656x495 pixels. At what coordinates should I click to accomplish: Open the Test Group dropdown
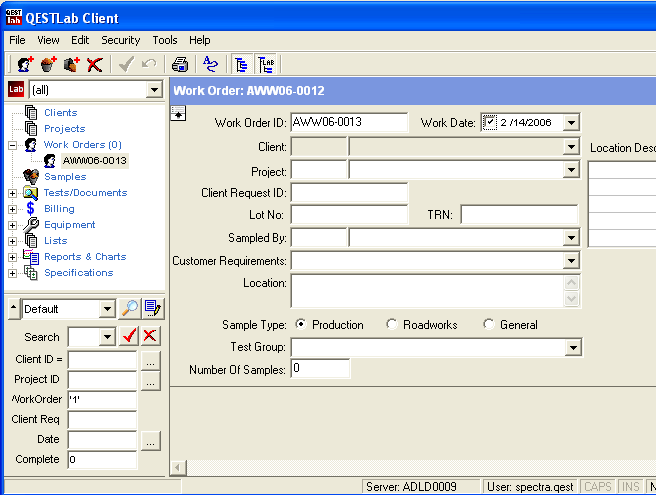click(x=571, y=348)
